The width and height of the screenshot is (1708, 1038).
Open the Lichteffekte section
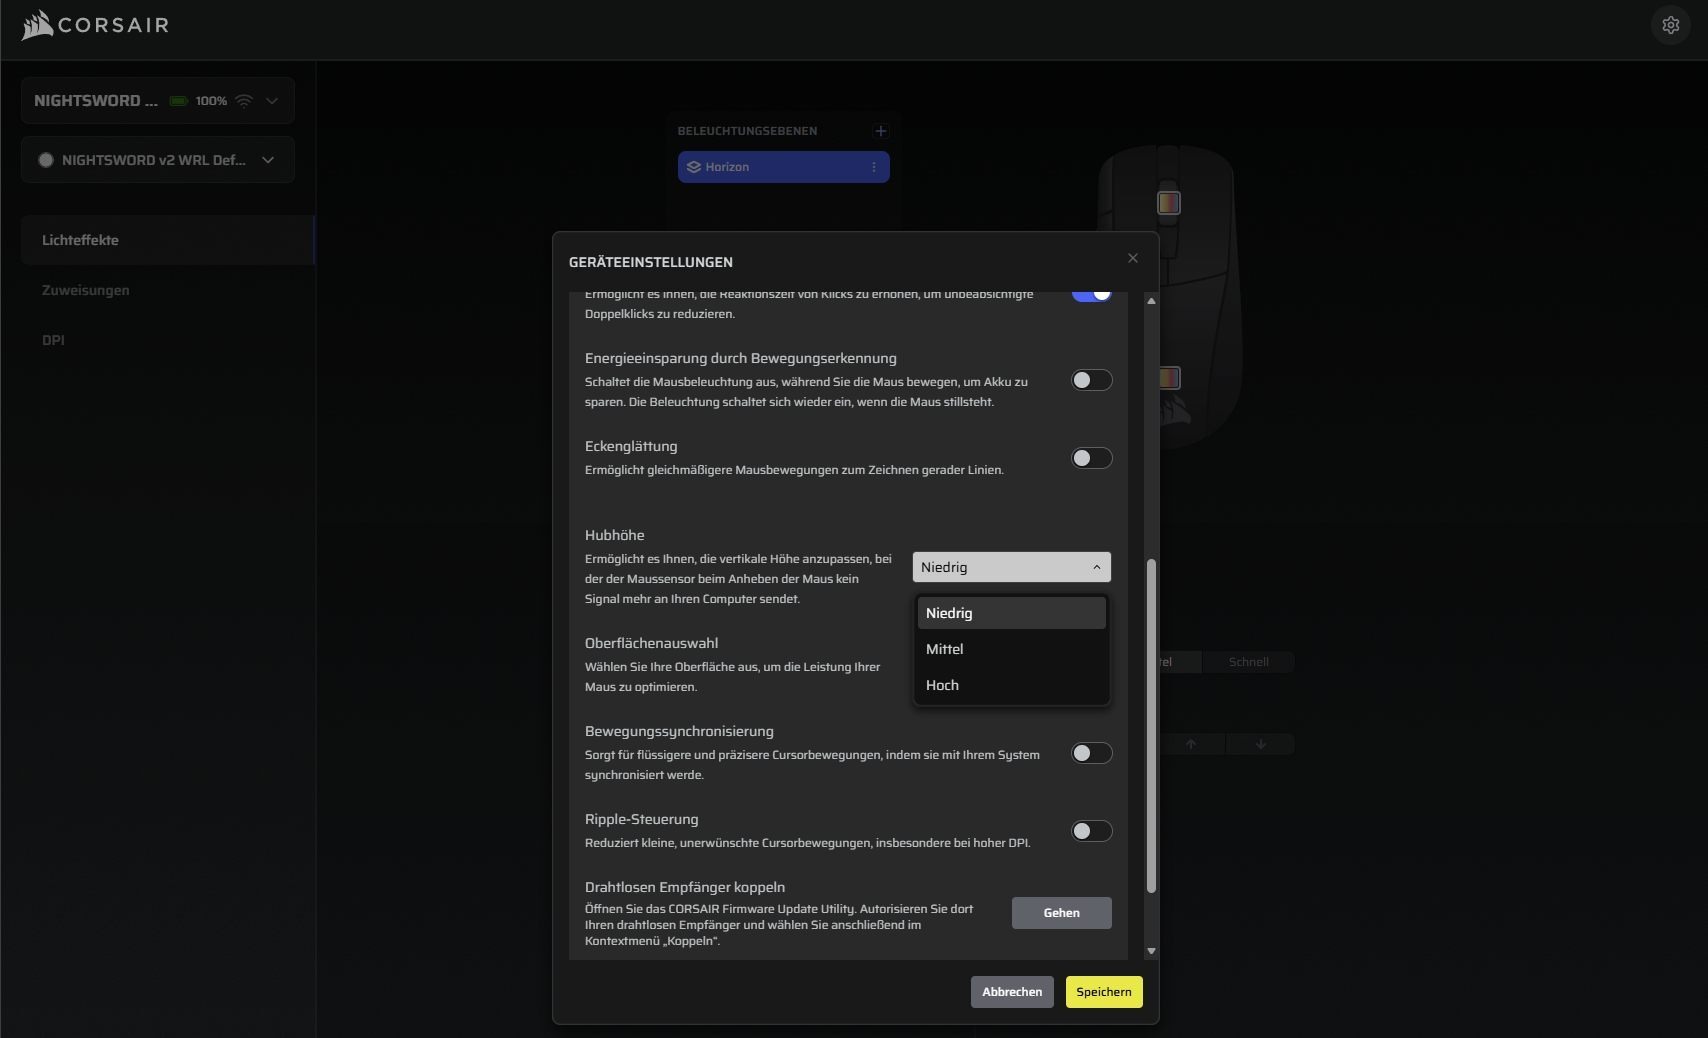[168, 240]
